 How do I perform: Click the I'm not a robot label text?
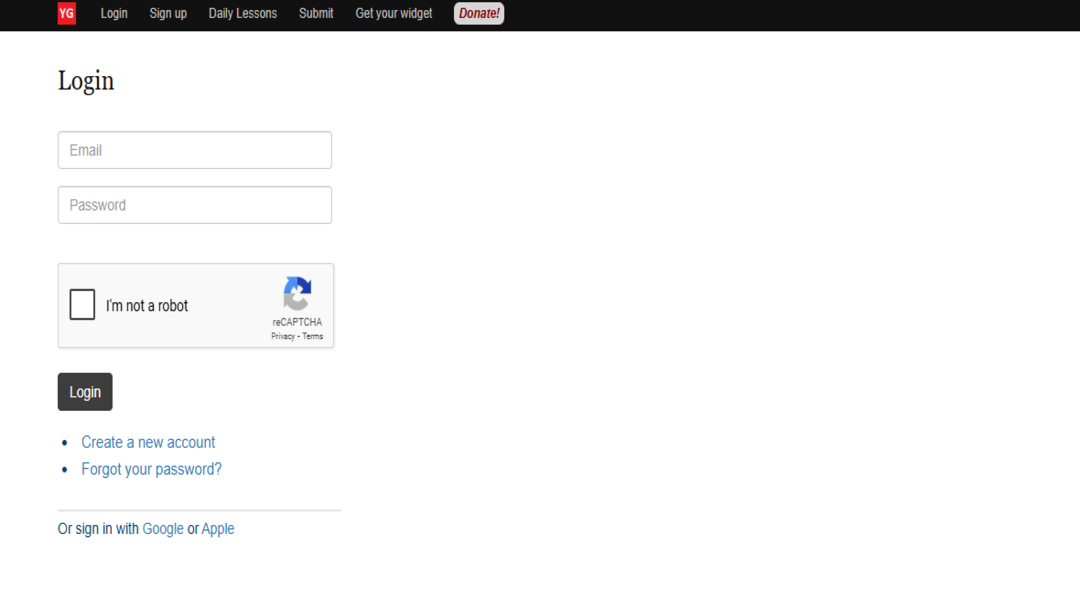(147, 306)
